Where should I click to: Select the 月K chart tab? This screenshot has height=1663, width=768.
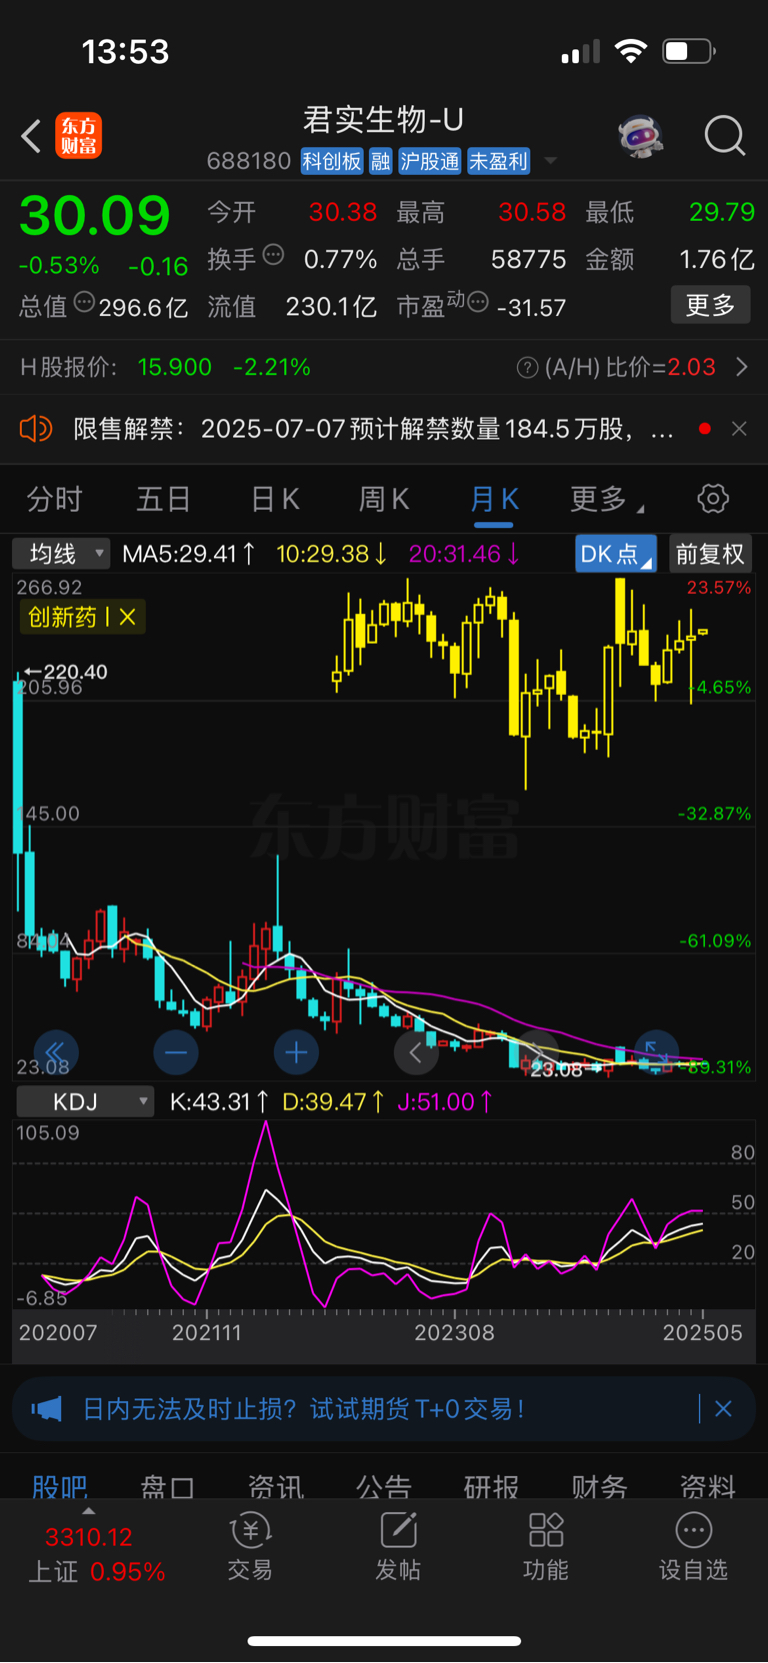pos(494,499)
